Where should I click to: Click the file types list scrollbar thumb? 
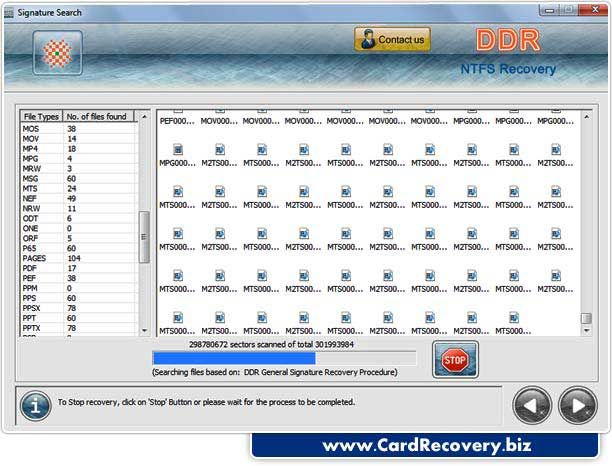tap(144, 237)
